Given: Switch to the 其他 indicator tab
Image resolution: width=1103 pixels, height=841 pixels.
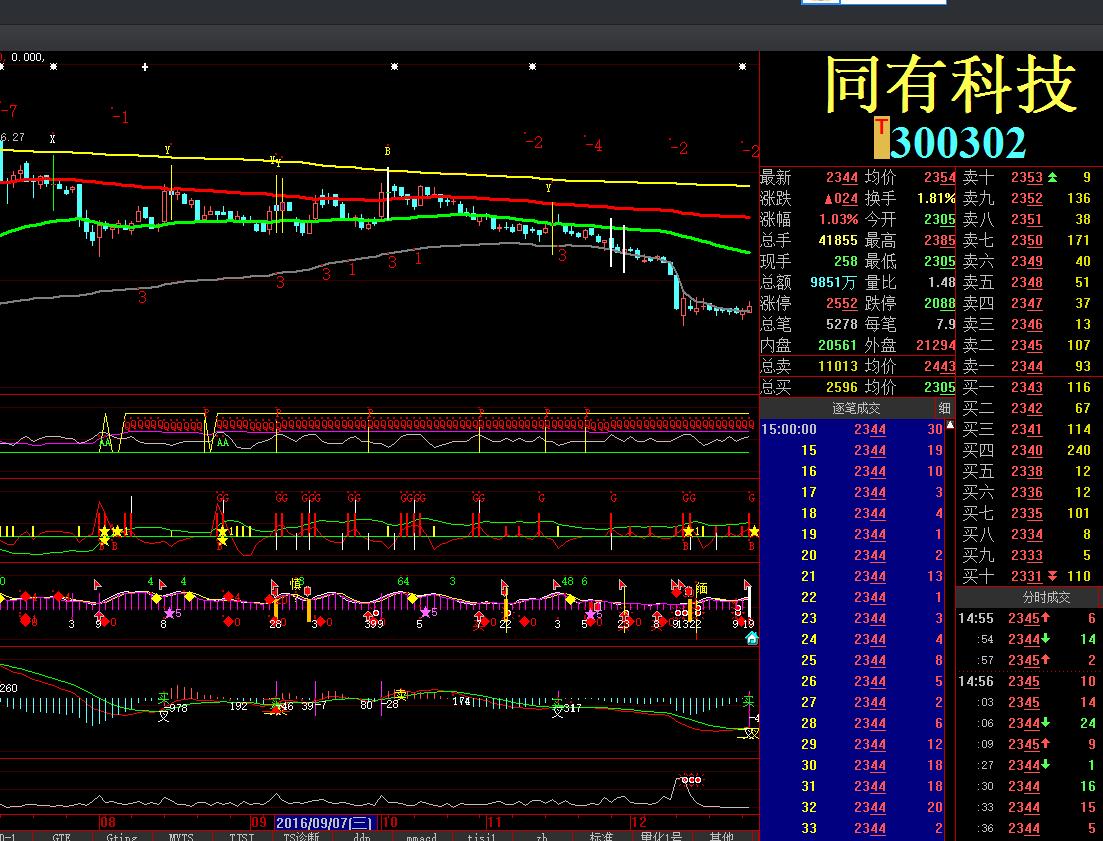Looking at the screenshot, I should [722, 836].
